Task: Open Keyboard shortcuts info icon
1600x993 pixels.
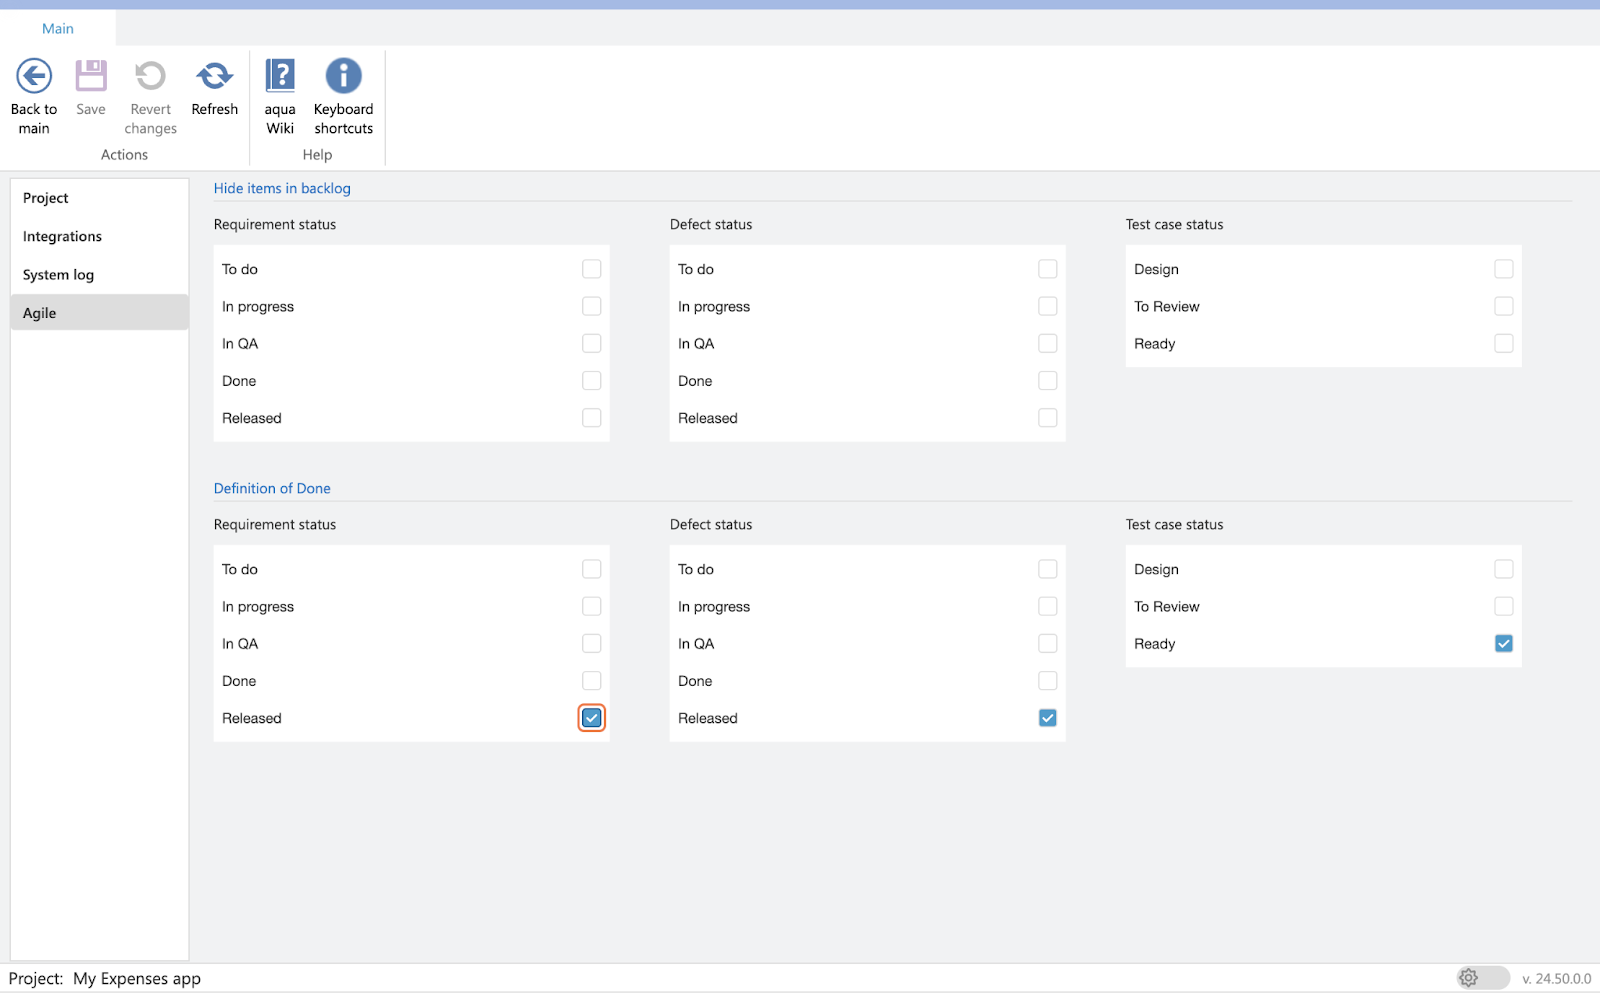Action: [x=343, y=76]
